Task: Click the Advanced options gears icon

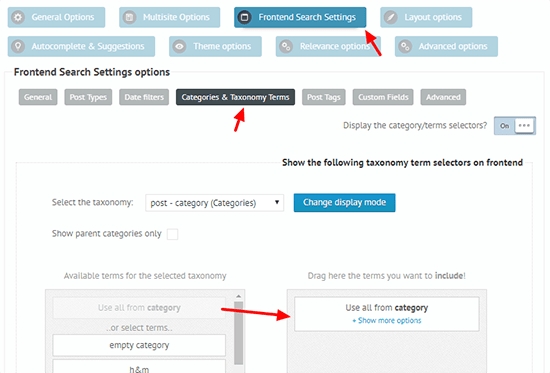Action: point(405,46)
